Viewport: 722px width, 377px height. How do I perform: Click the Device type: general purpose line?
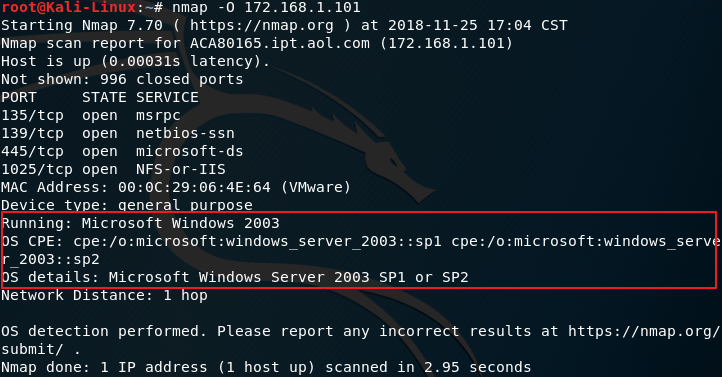pyautogui.click(x=127, y=205)
